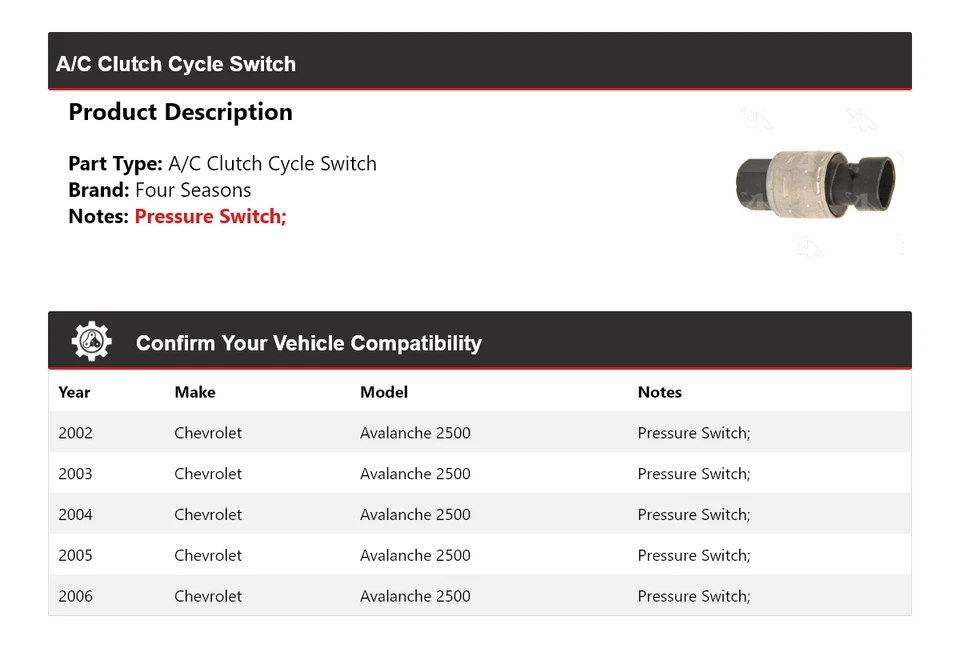Screen dimensions: 960x648
Task: Select the 2005 year row cell
Action: (x=76, y=555)
